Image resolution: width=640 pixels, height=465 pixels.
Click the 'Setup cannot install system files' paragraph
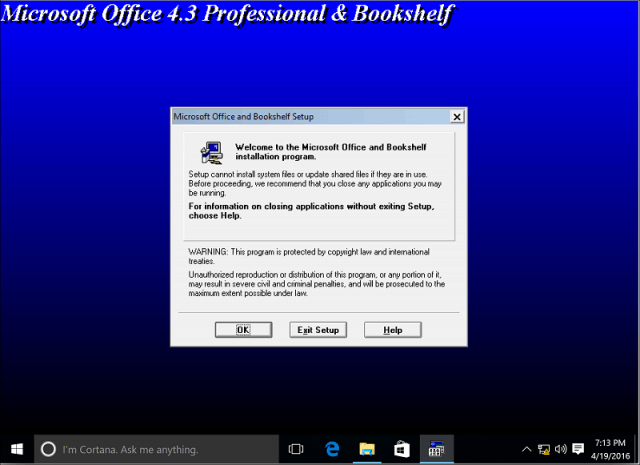click(x=315, y=184)
